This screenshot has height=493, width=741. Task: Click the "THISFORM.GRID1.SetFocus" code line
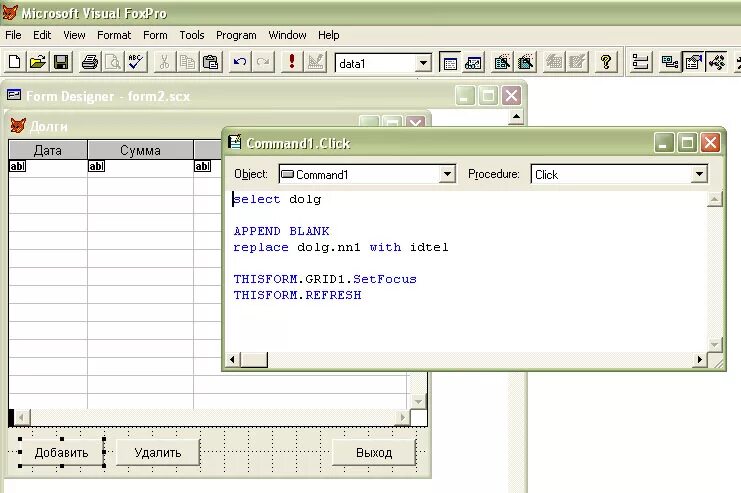[325, 279]
